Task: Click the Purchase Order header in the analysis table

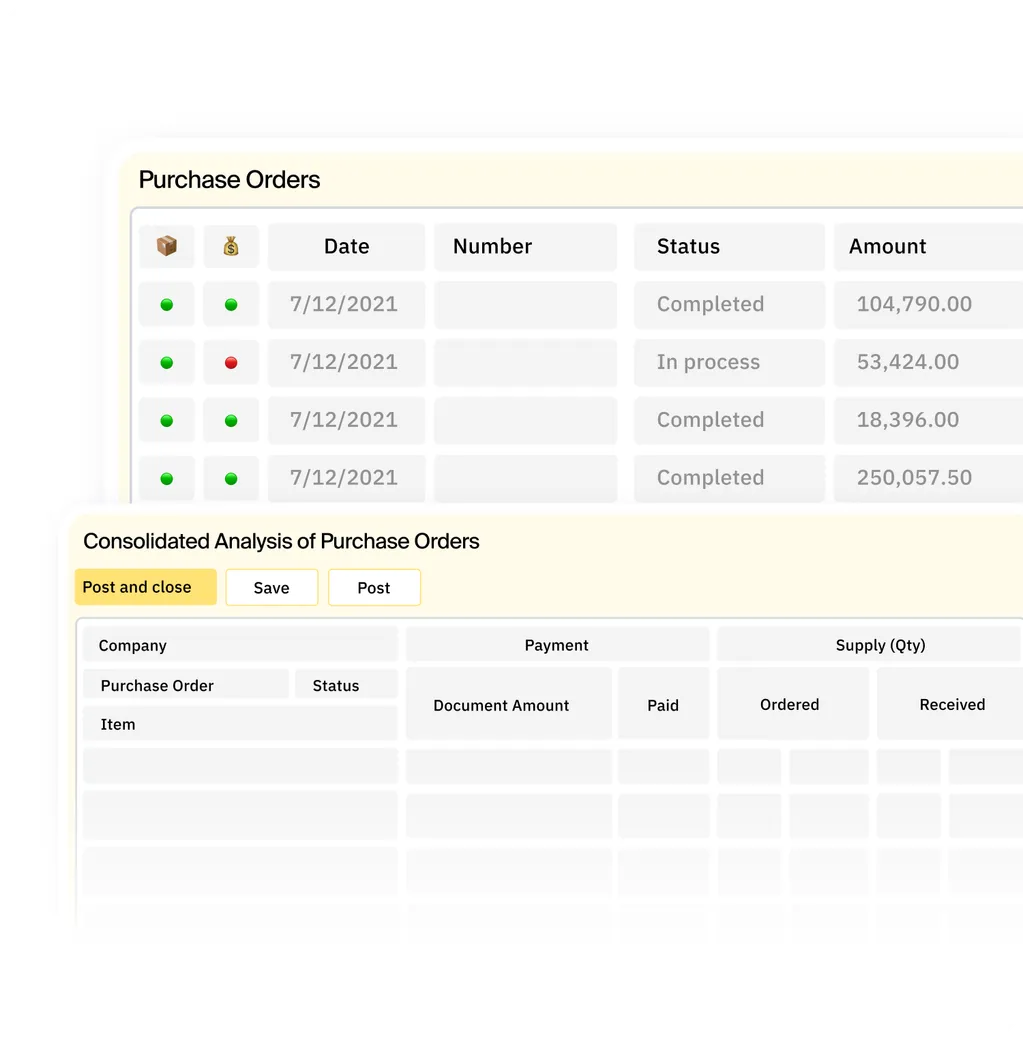Action: [x=186, y=685]
